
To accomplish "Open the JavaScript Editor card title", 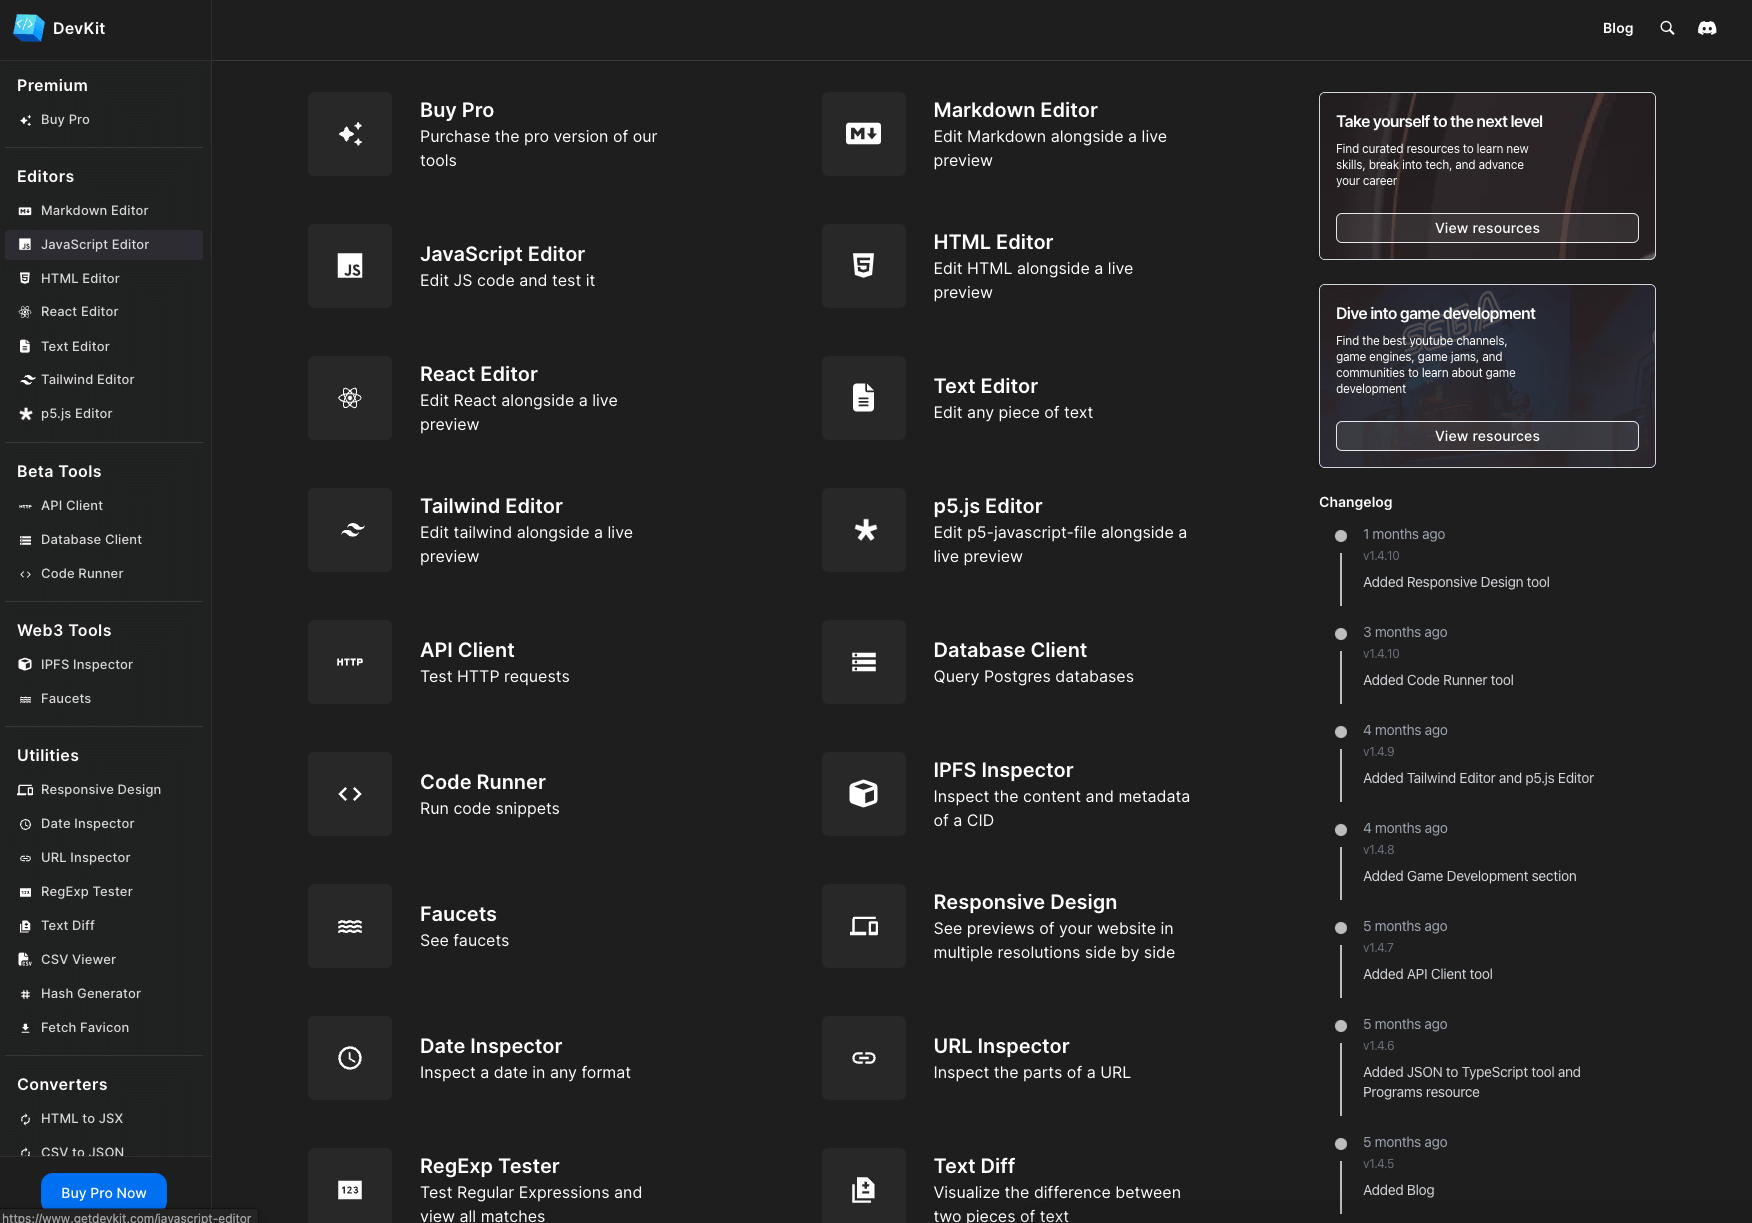I will [x=502, y=254].
